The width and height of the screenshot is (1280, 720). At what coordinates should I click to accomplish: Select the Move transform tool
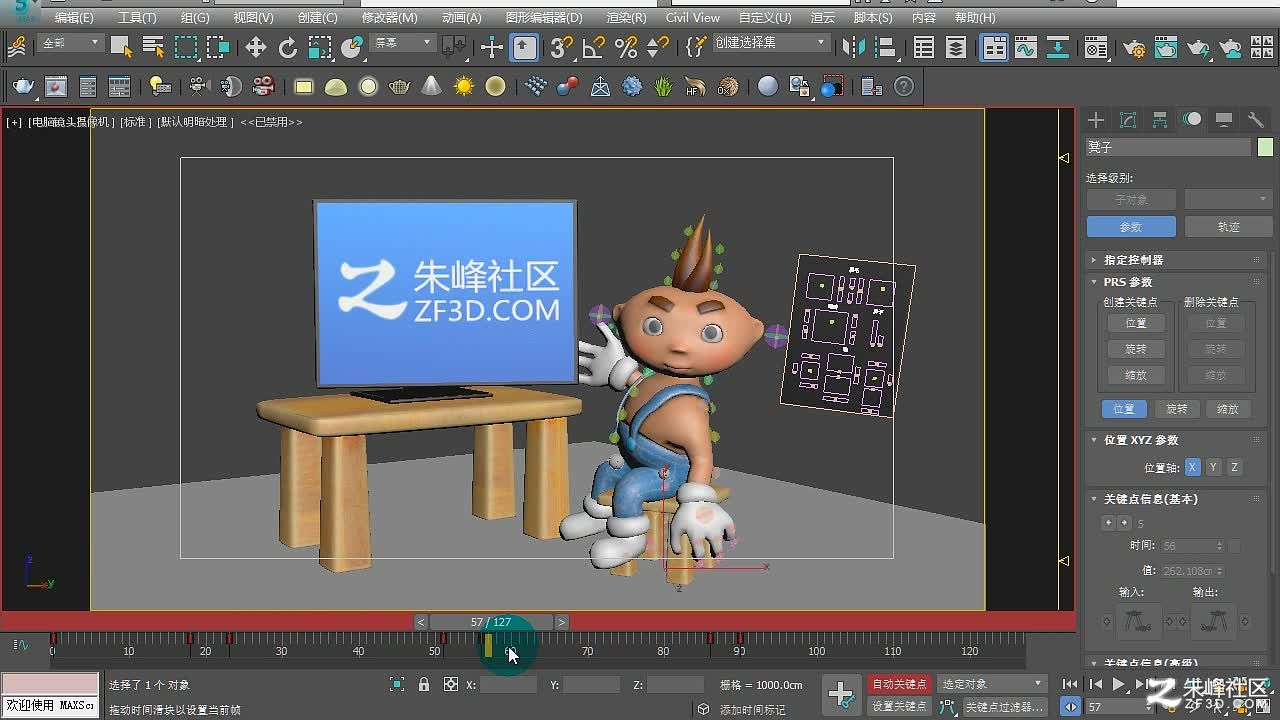click(256, 47)
